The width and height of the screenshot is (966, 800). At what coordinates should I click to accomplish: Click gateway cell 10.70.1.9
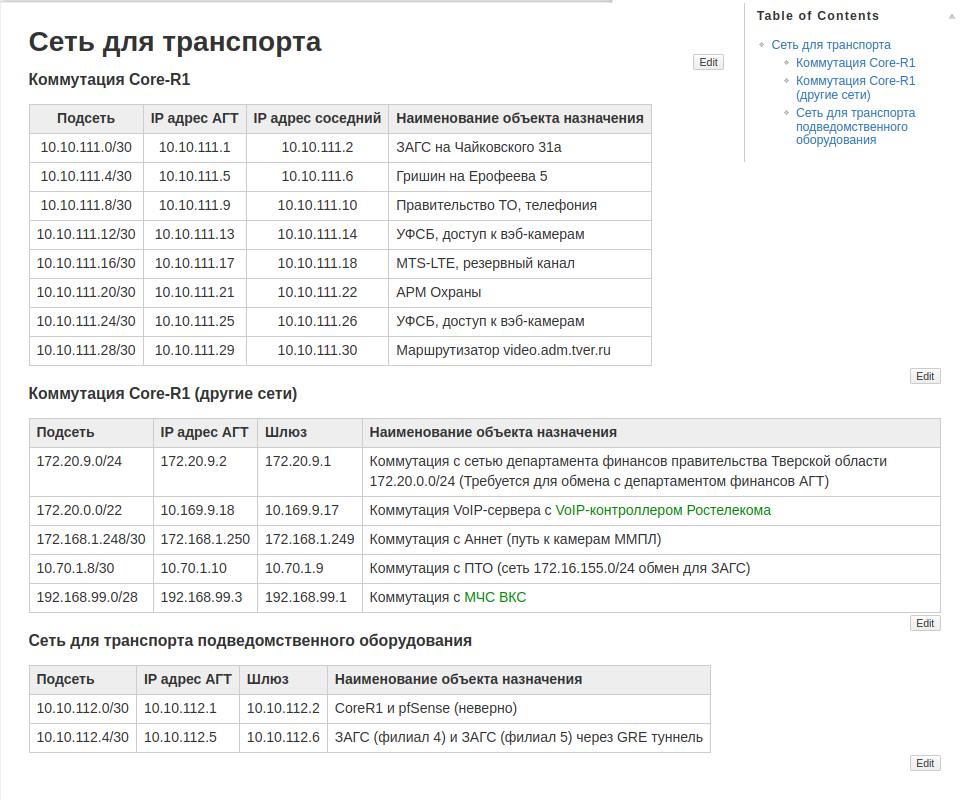pyautogui.click(x=310, y=568)
